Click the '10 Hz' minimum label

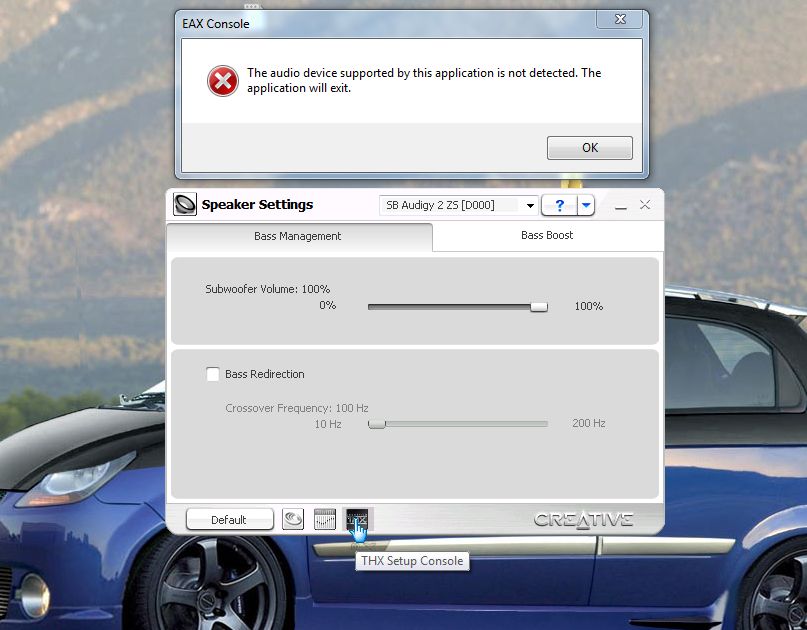click(x=328, y=424)
